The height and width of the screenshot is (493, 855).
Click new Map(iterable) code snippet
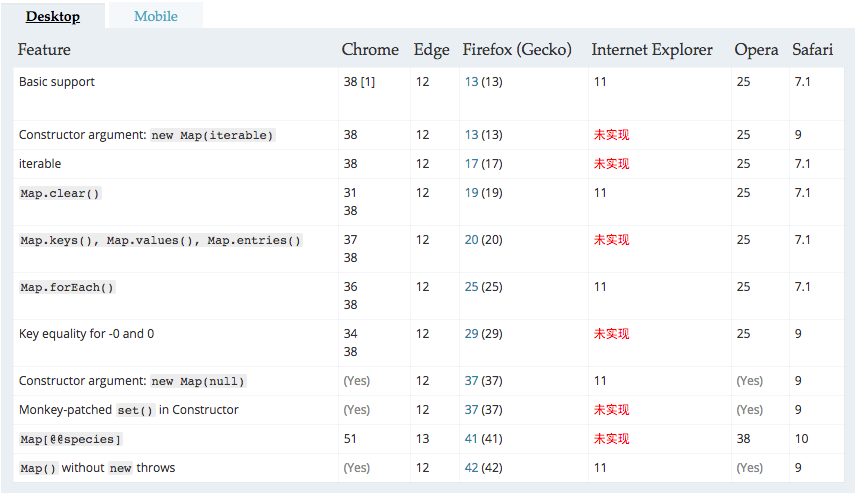[213, 135]
